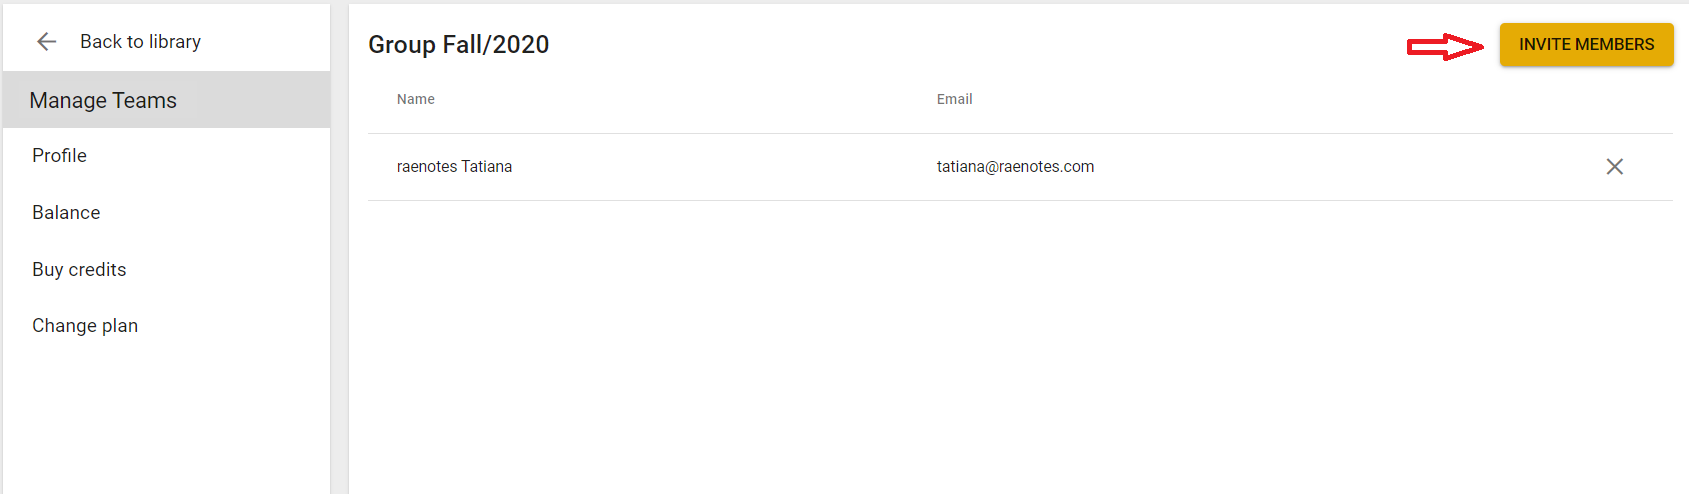Remove raenotes Tatiana with the X icon
This screenshot has width=1689, height=494.
click(x=1614, y=167)
